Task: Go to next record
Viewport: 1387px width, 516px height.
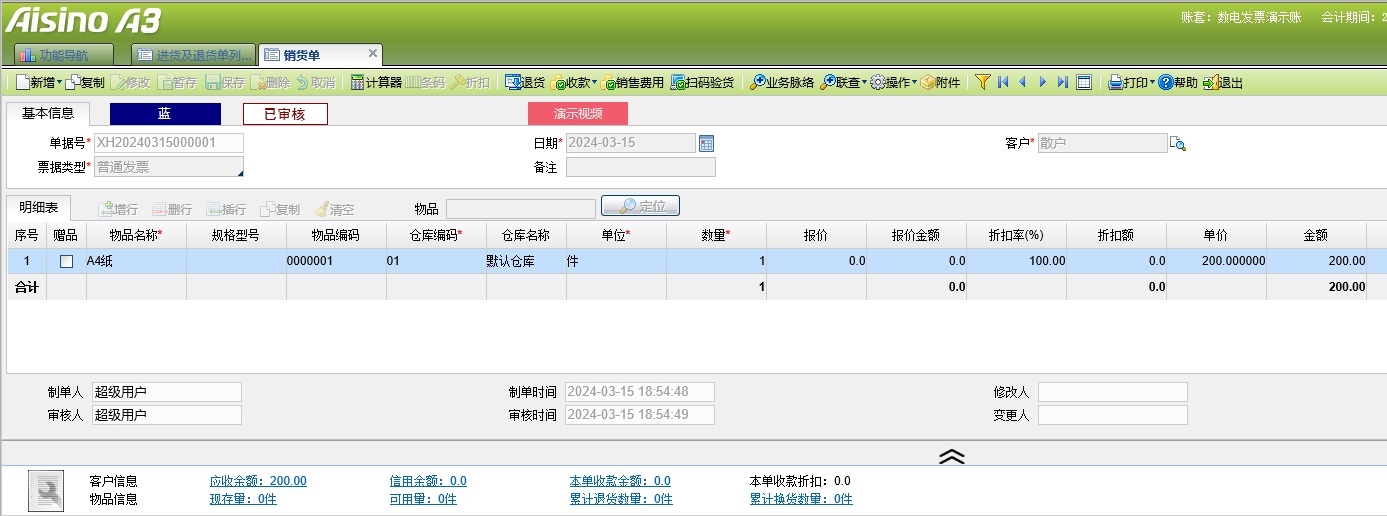Action: click(1043, 83)
